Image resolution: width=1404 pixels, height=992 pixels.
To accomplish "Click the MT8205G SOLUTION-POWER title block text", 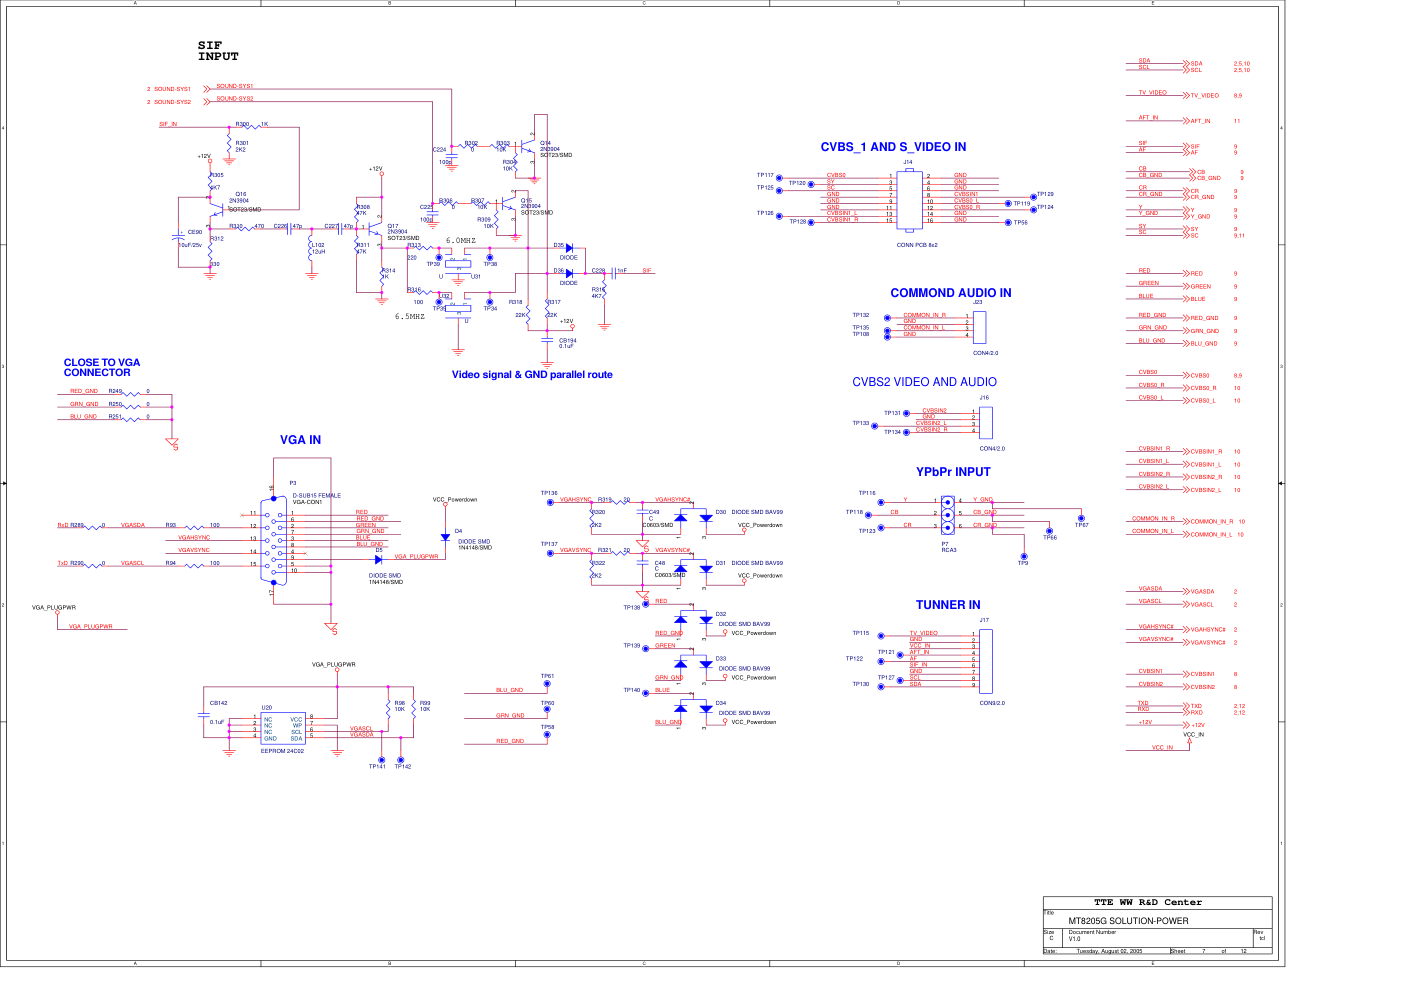I will (x=1128, y=921).
